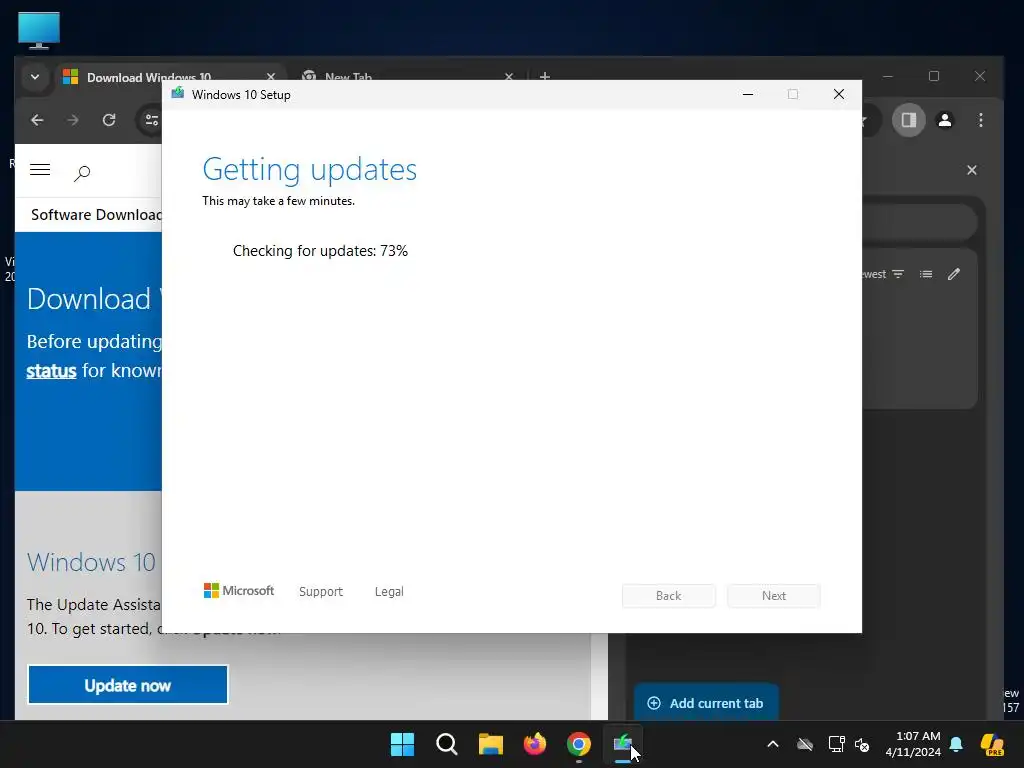The width and height of the screenshot is (1024, 768).
Task: Select Windows 10 Setup taskbar icon
Action: point(623,744)
